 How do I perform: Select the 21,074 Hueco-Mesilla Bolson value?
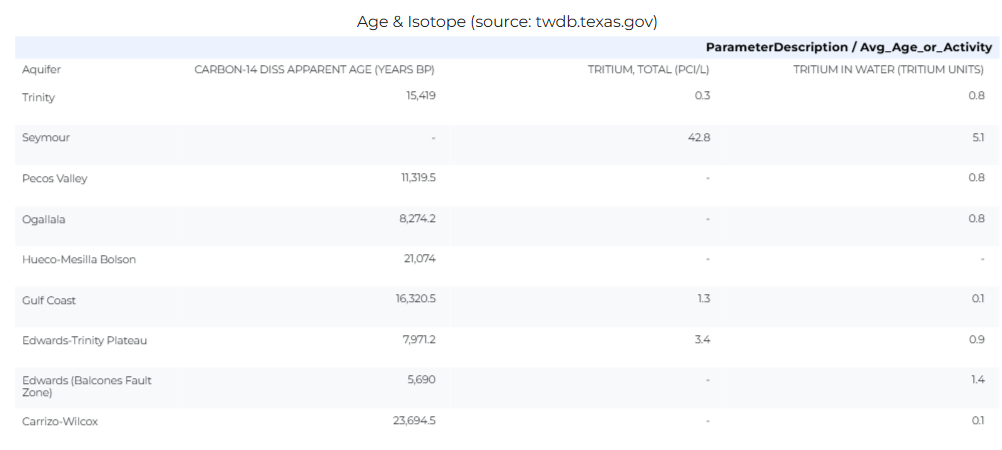click(x=420, y=258)
